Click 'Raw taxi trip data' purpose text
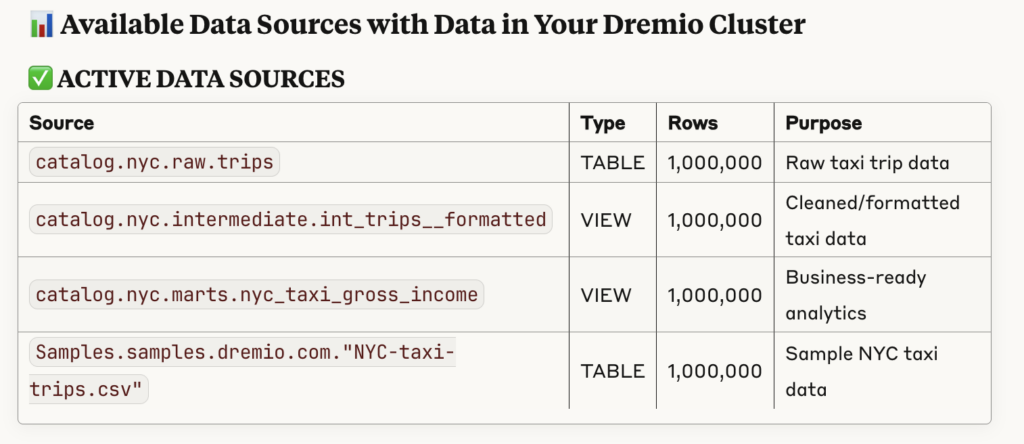Screen dimensions: 1024x444 tap(867, 163)
